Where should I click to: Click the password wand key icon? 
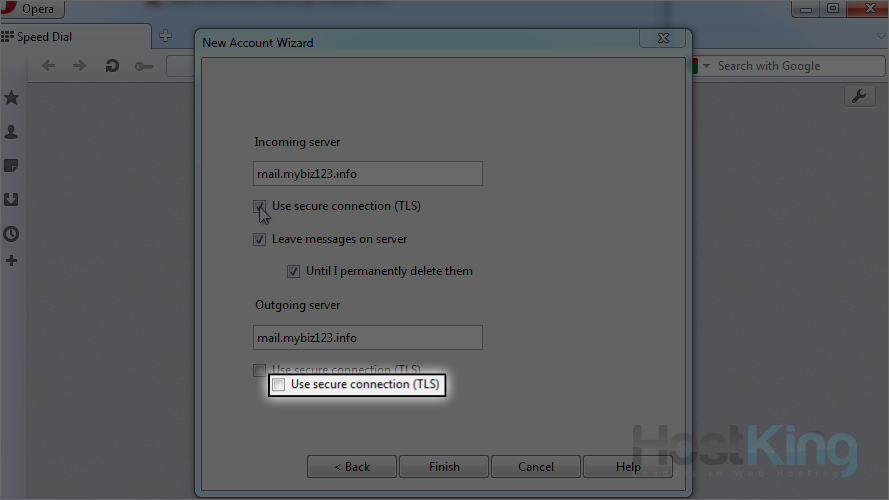click(144, 66)
